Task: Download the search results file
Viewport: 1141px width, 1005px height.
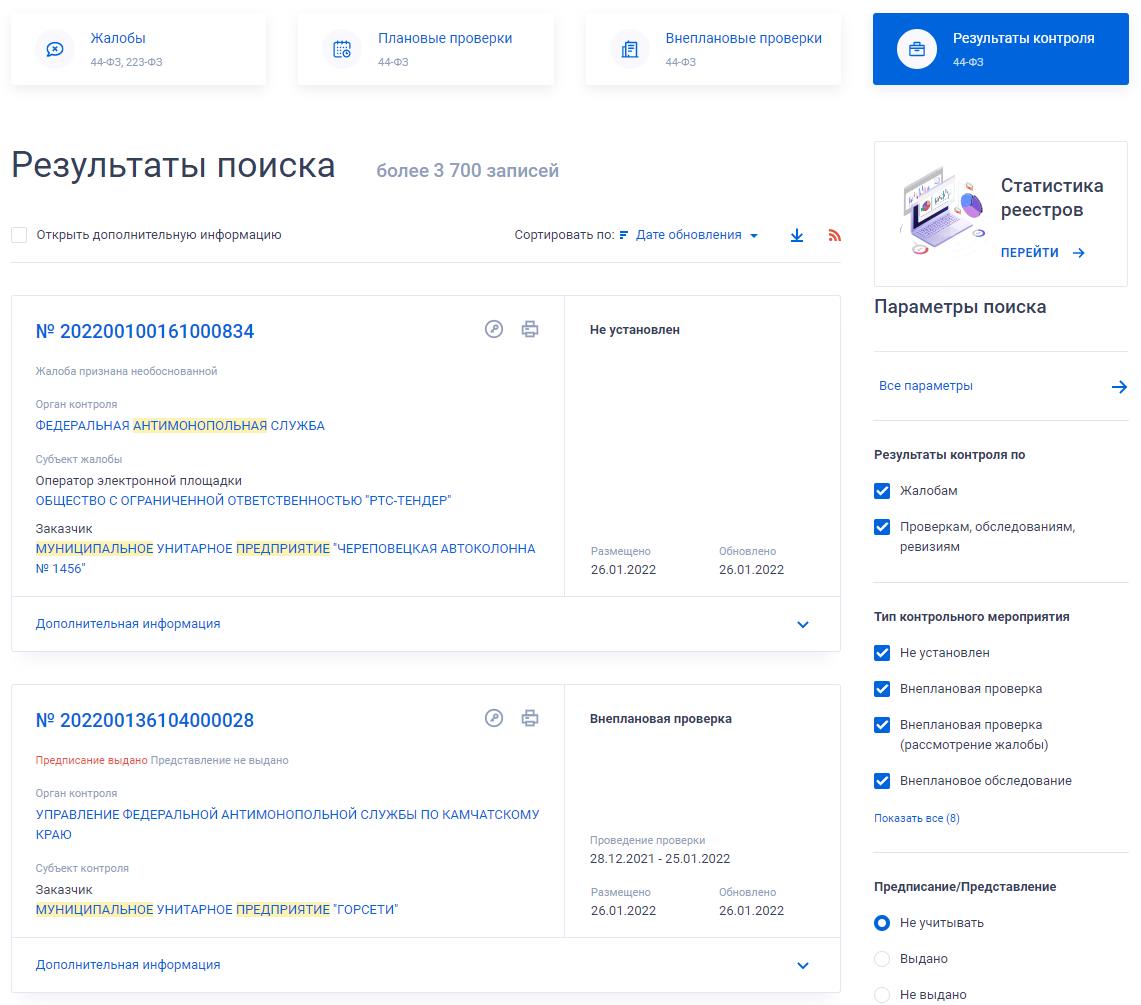Action: [797, 235]
